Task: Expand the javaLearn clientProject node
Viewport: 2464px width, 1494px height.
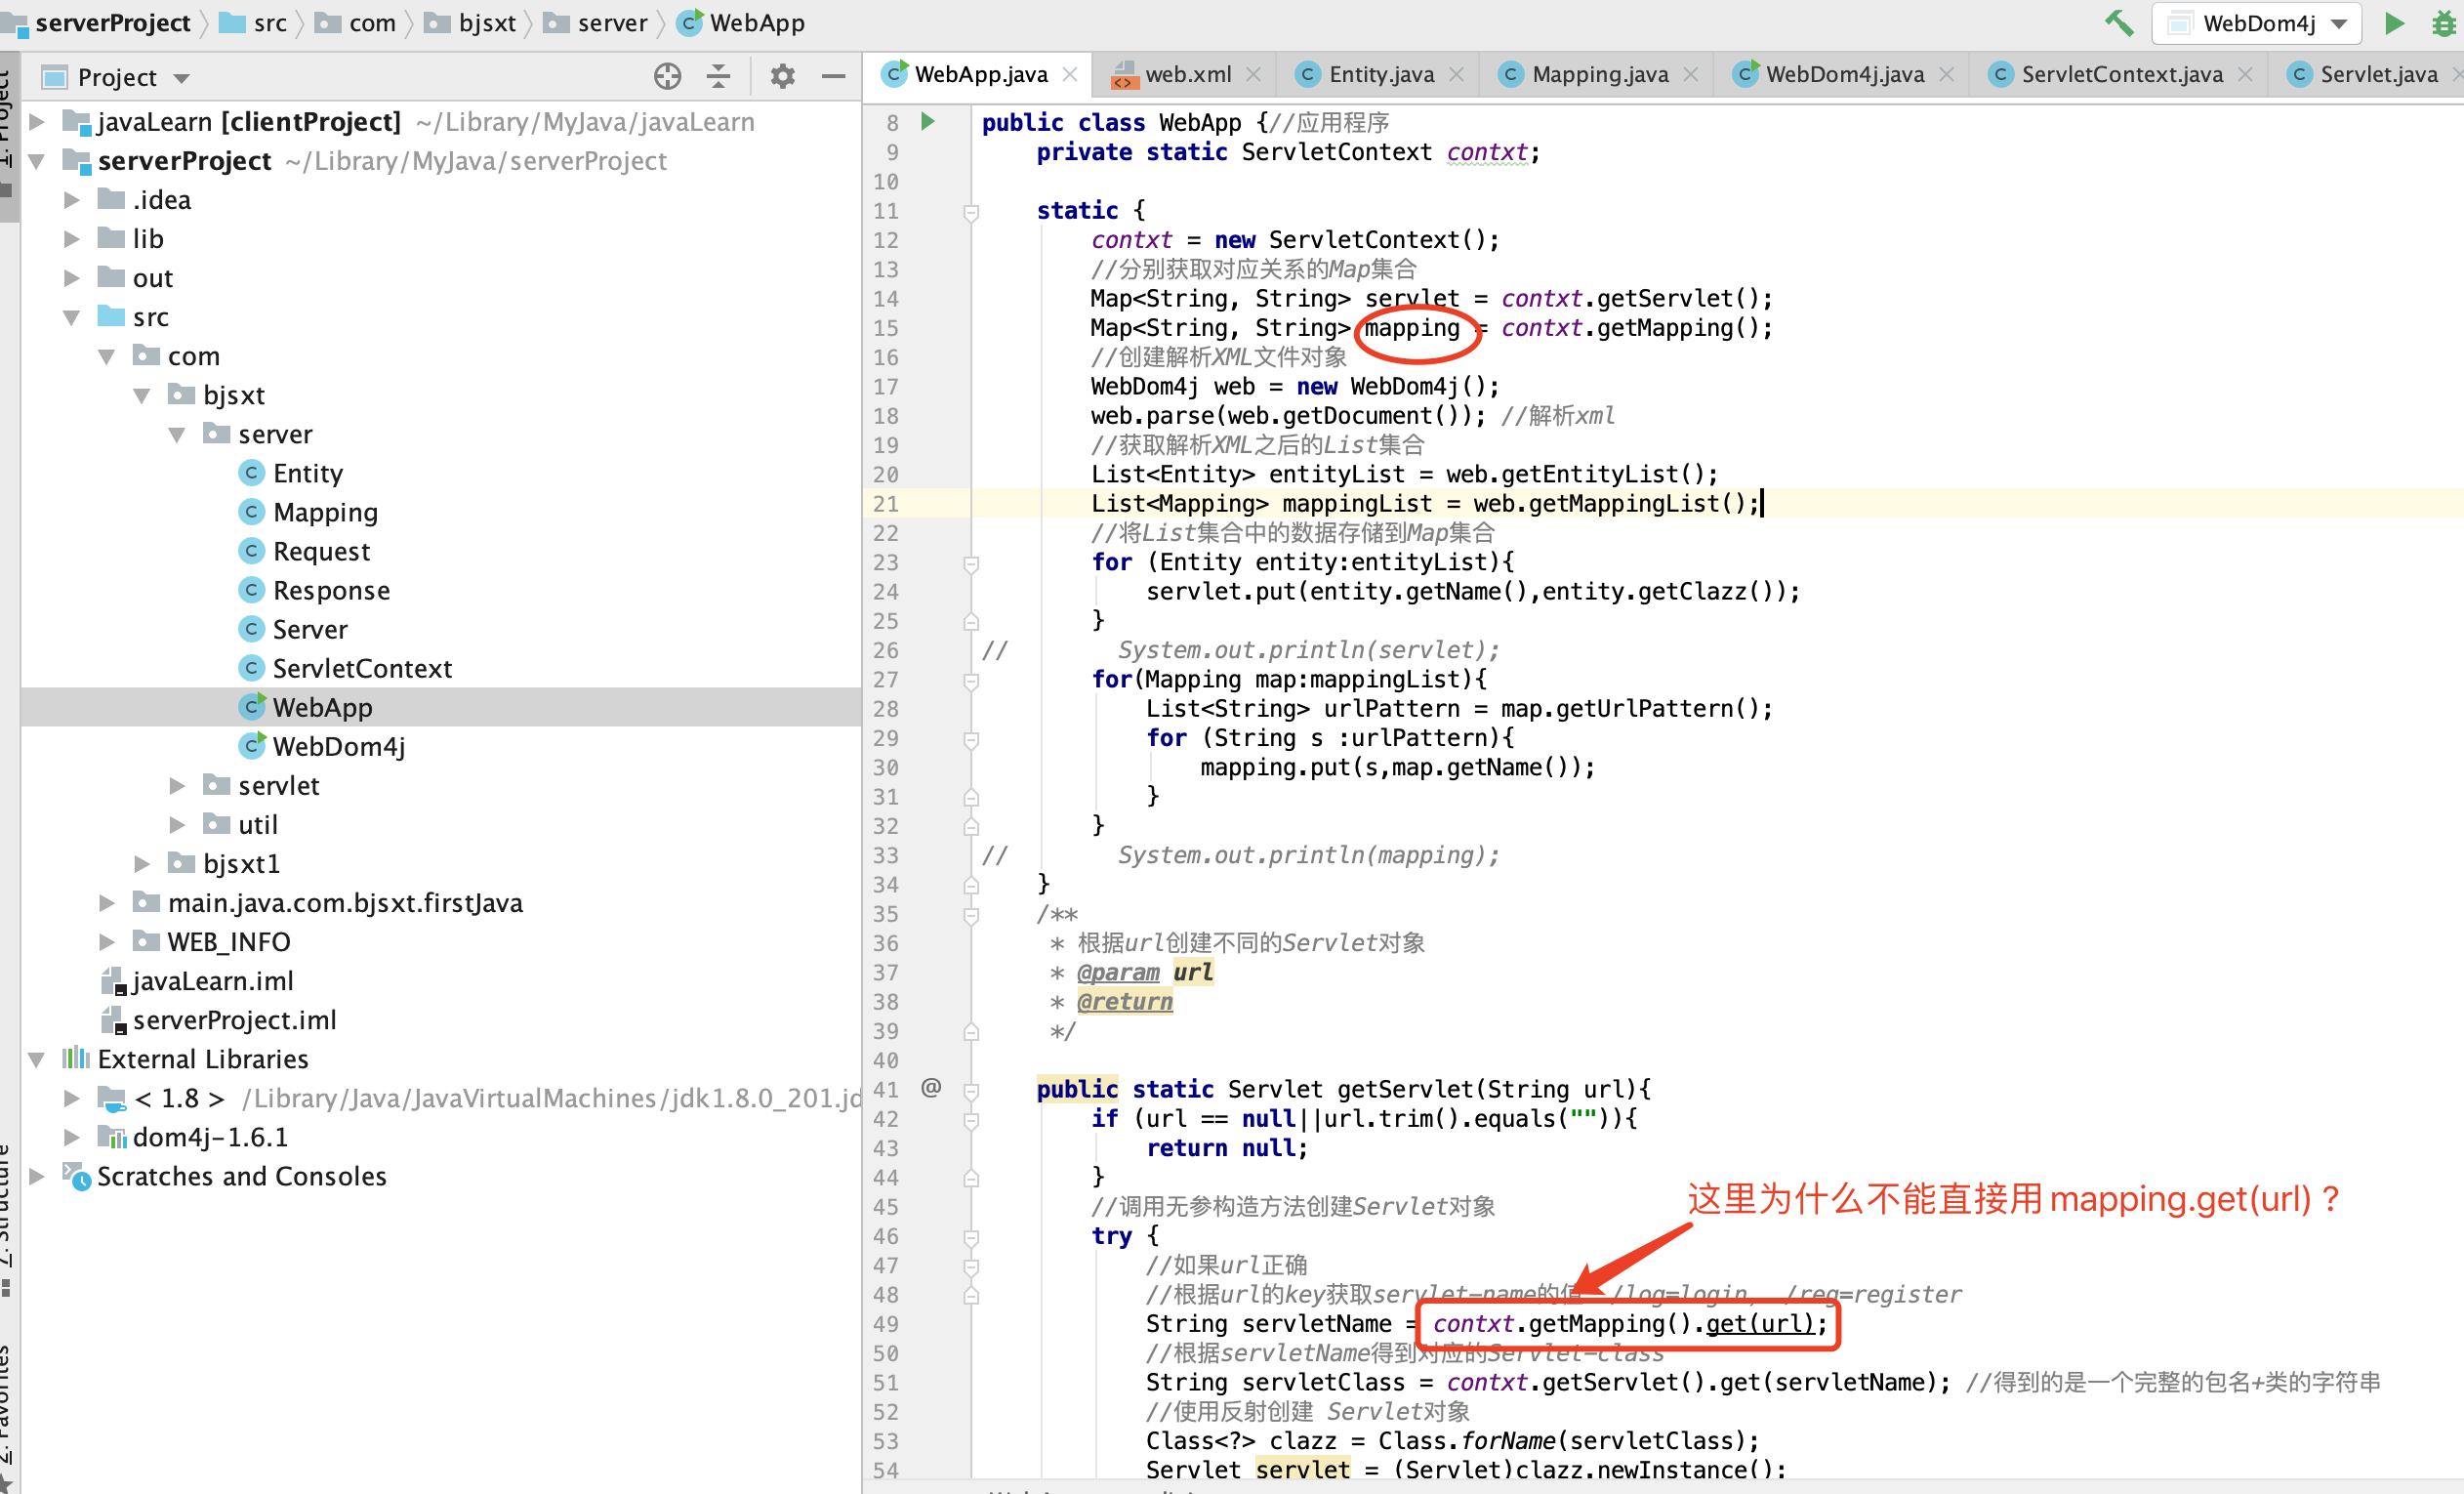Action: [37, 122]
